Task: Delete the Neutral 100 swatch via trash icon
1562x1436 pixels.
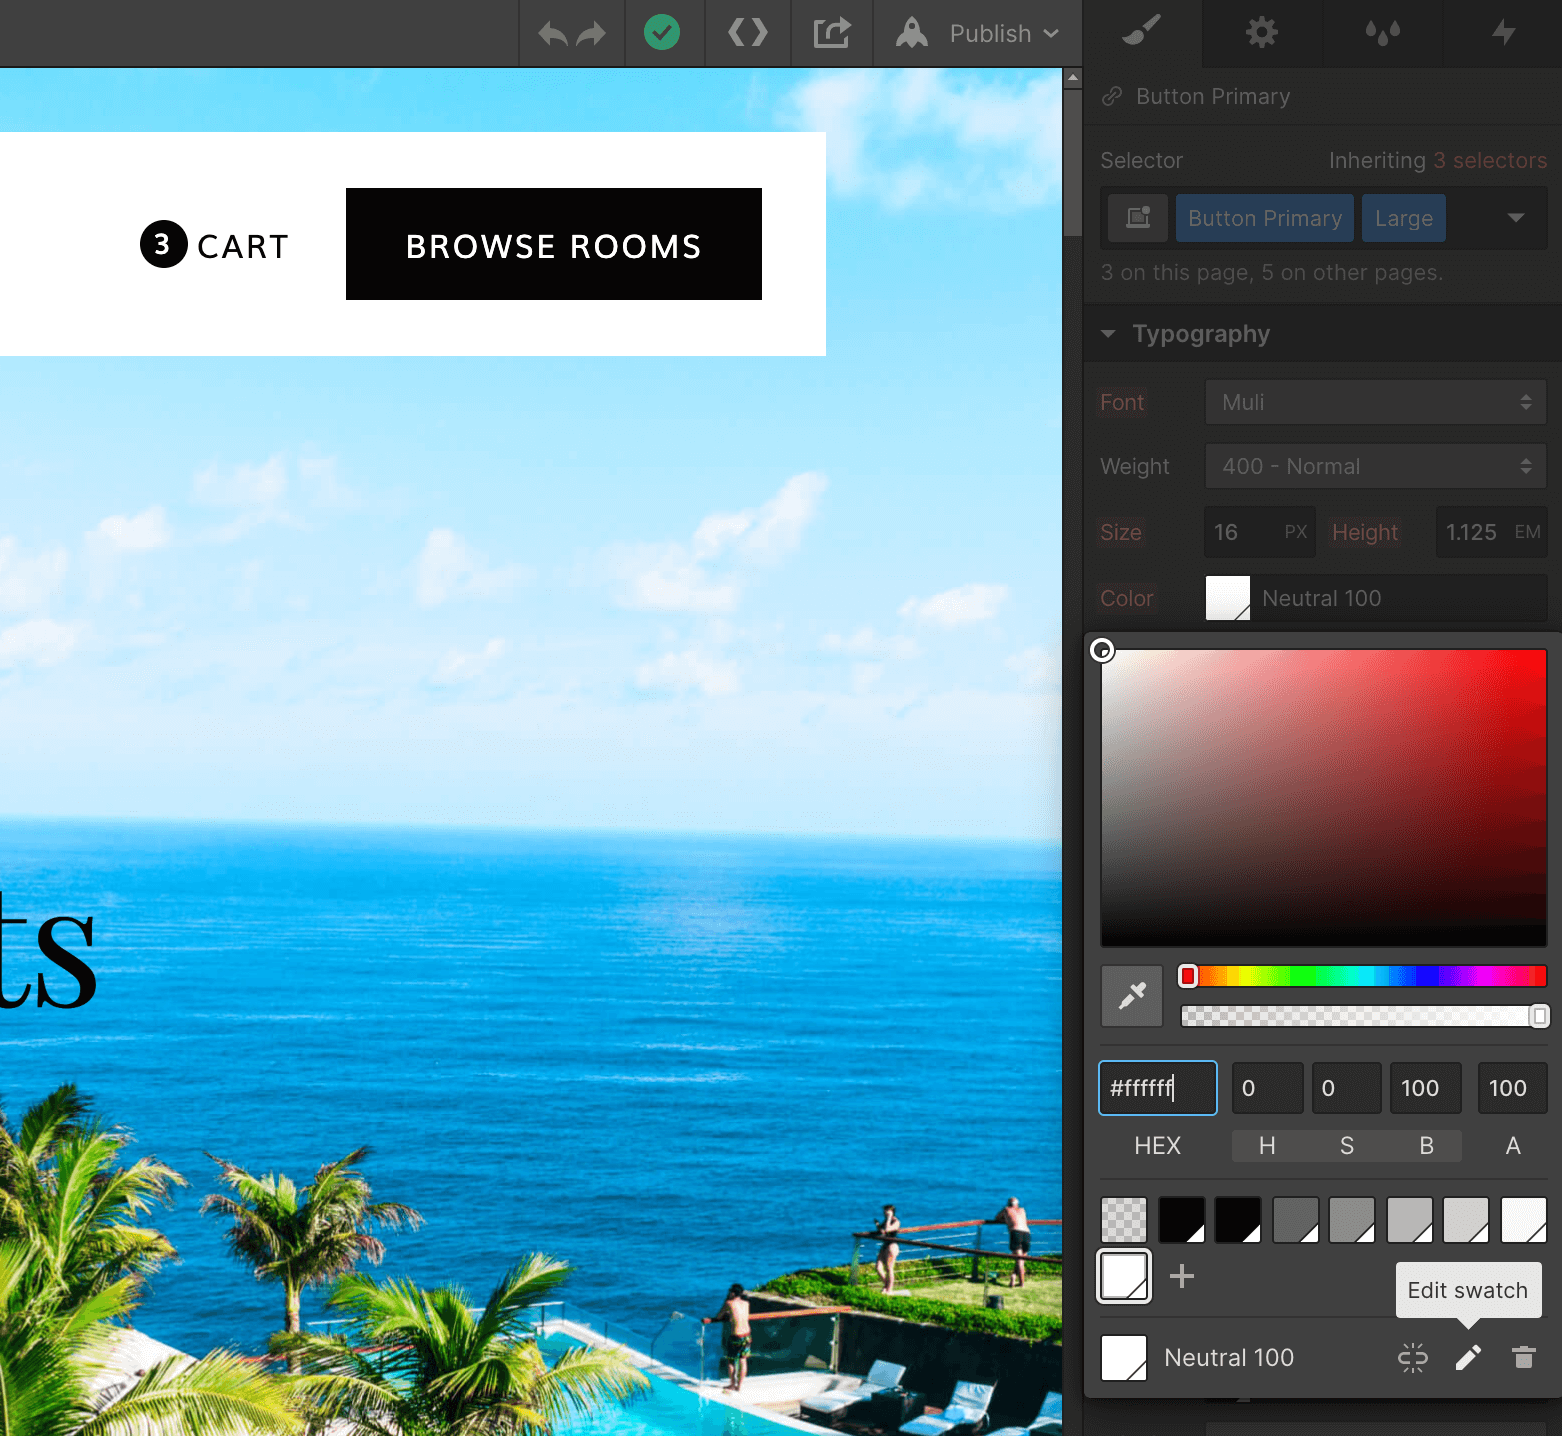Action: [1524, 1357]
